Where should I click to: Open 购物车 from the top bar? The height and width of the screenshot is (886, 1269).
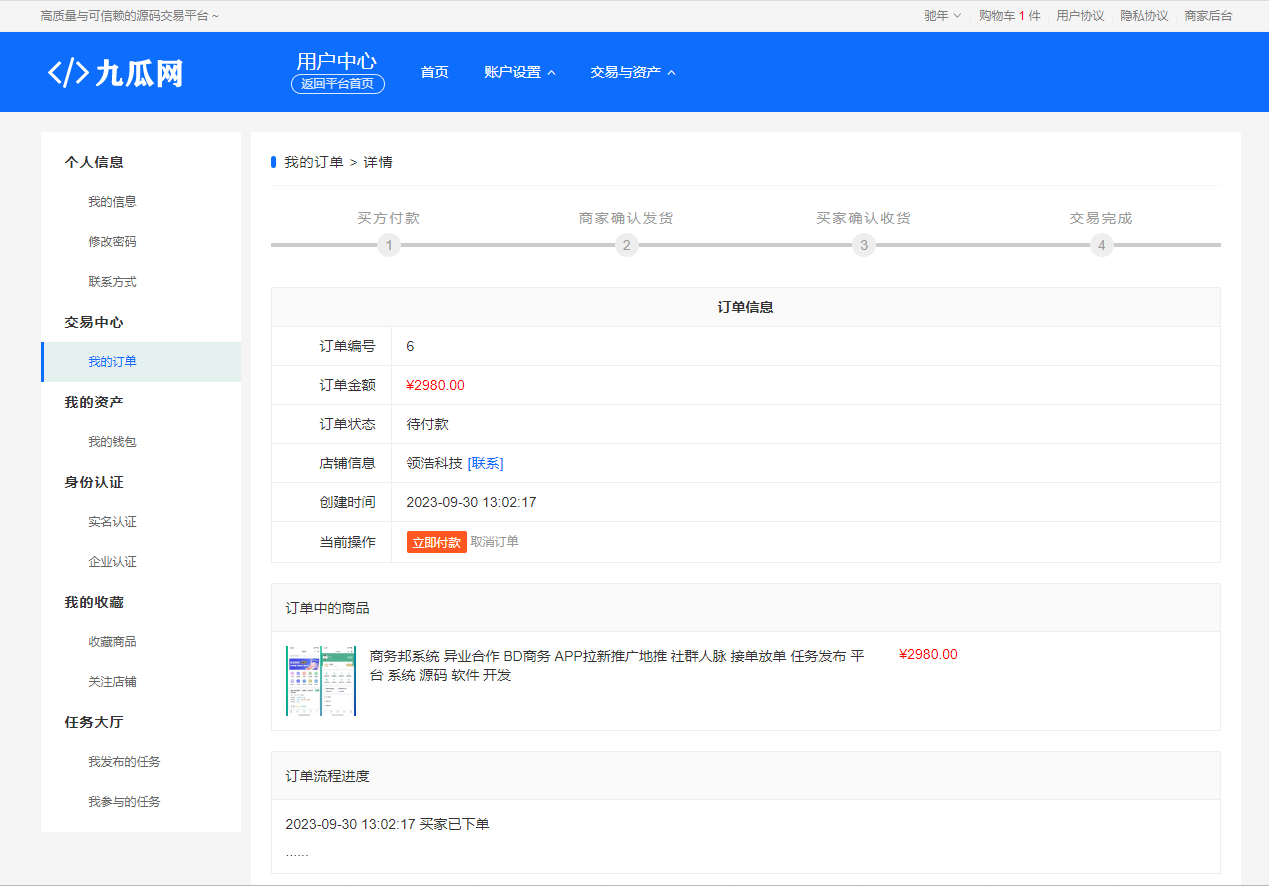pos(1009,16)
